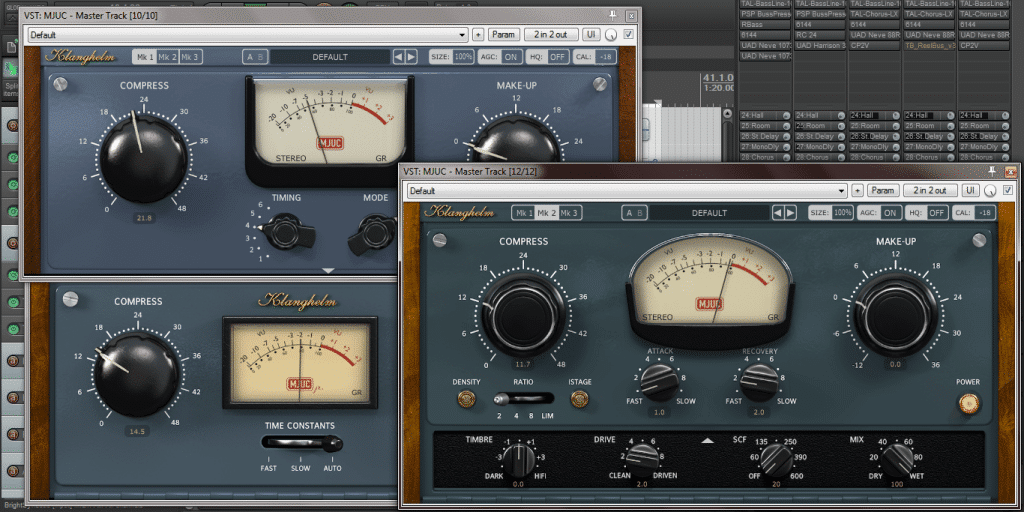Click the TIME CONSTANTS slider in the MJUC jr. panel

click(302, 443)
